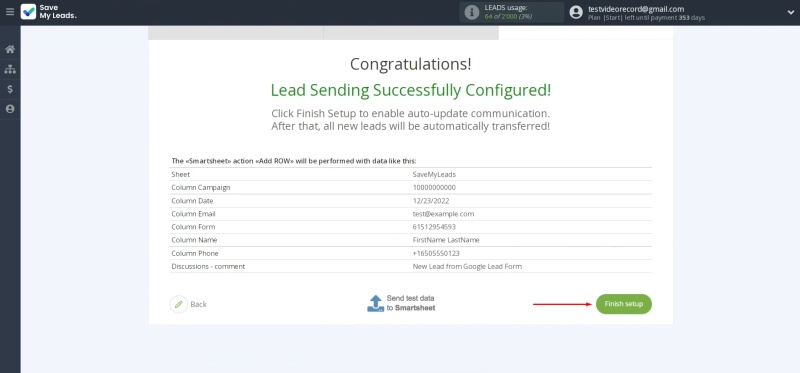Click the SaveMyLeads checkmark logo
Screen dimensions: 800x373
pos(28,12)
